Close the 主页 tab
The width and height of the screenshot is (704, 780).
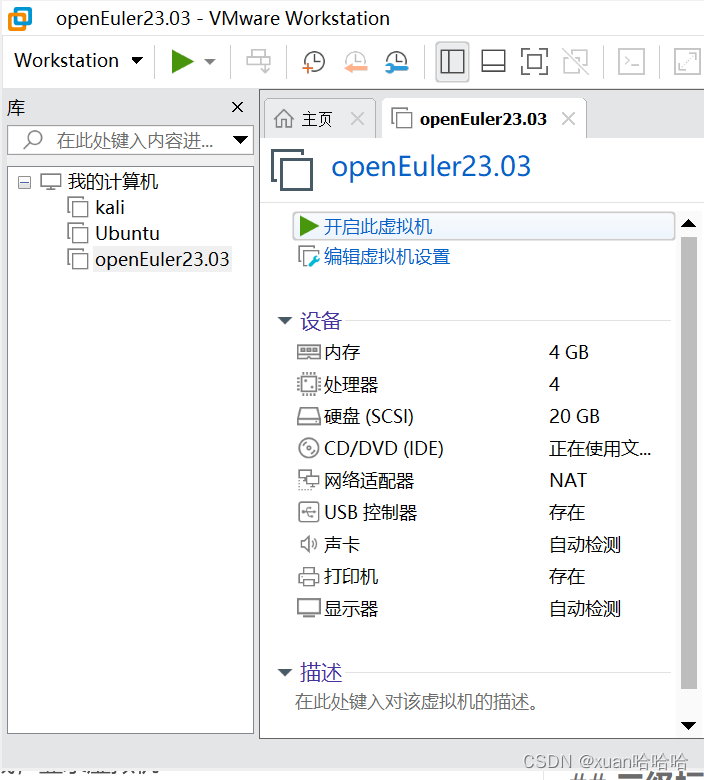pyautogui.click(x=357, y=119)
